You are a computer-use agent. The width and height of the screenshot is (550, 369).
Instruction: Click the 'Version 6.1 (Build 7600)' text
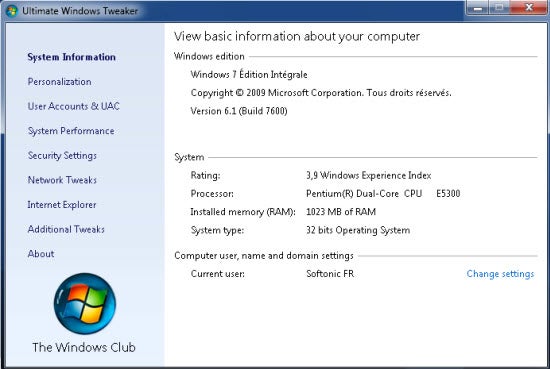[x=239, y=111]
